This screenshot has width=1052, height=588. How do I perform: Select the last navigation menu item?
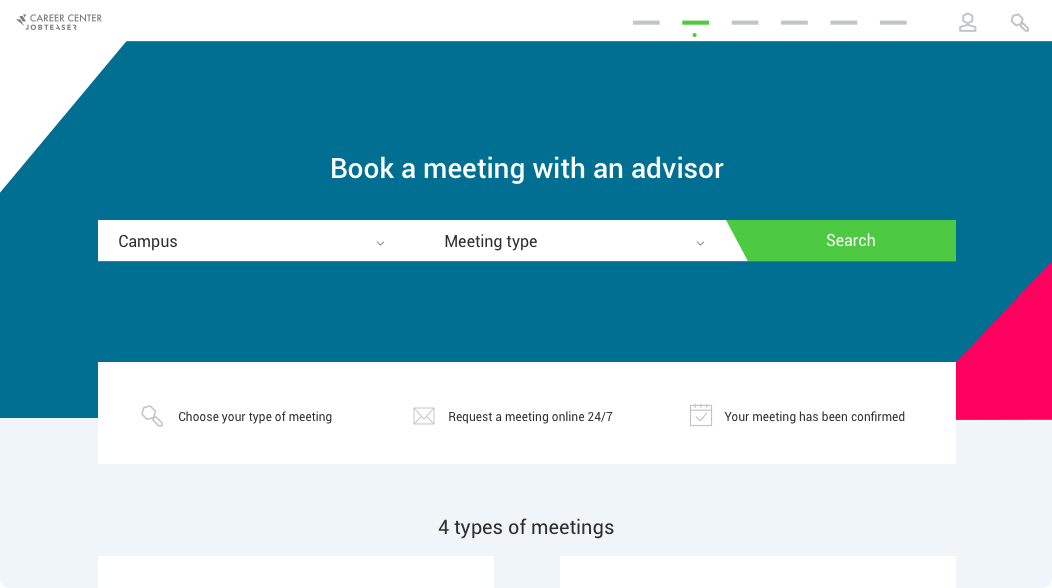click(x=893, y=23)
